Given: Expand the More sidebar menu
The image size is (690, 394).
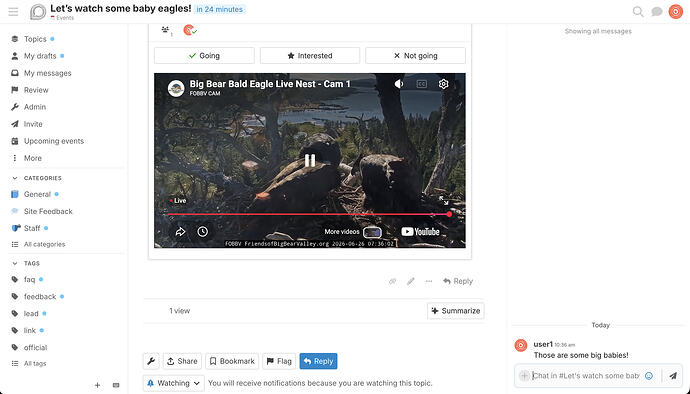Looking at the screenshot, I should (x=33, y=158).
